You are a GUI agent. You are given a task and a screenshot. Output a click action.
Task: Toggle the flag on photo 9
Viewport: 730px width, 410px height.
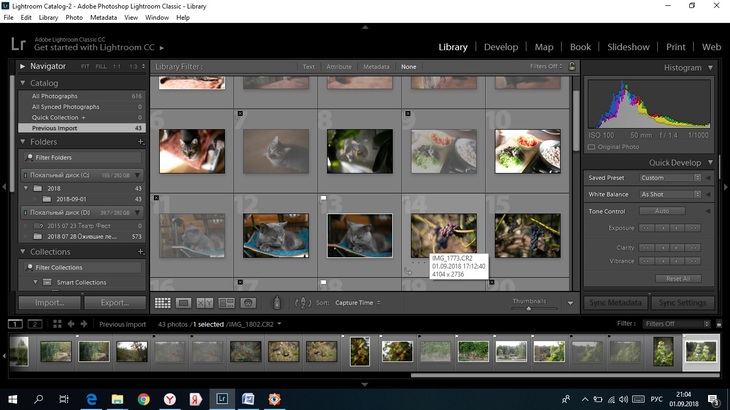point(408,114)
